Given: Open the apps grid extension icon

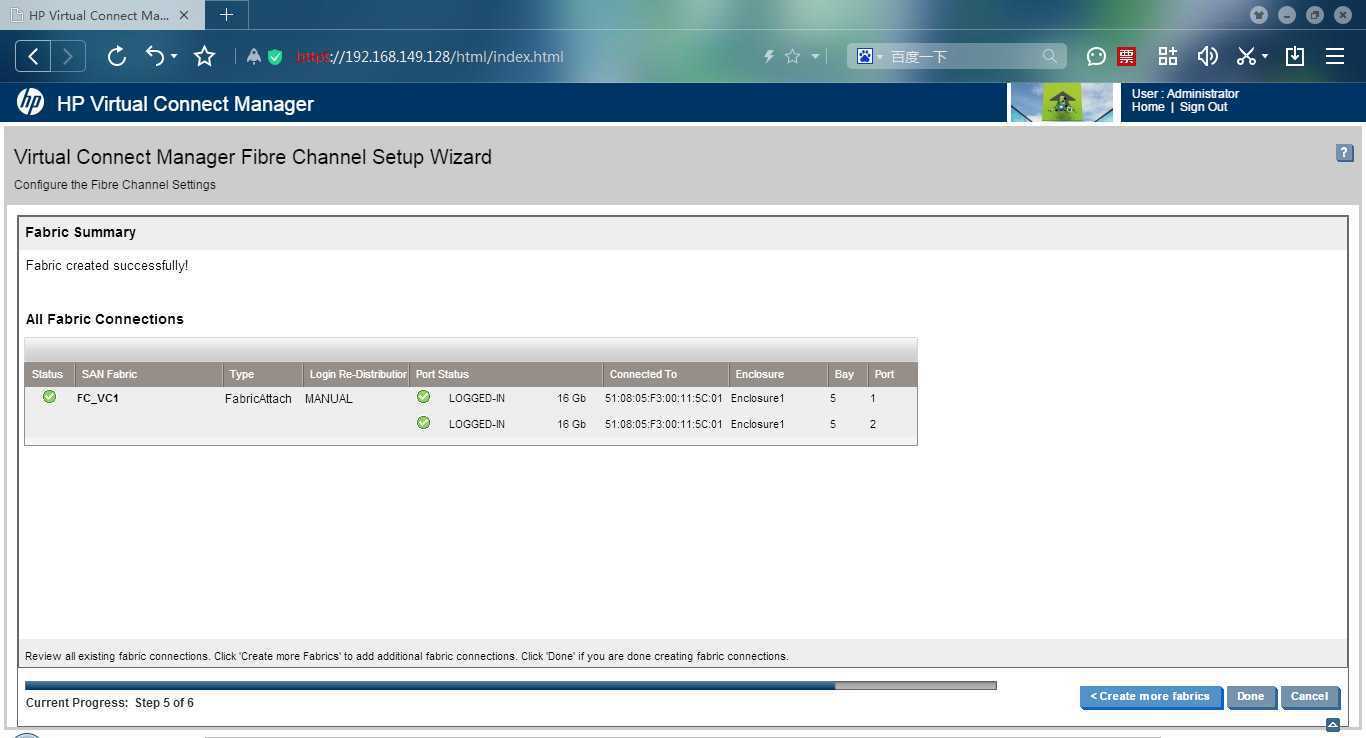Looking at the screenshot, I should pyautogui.click(x=1168, y=56).
